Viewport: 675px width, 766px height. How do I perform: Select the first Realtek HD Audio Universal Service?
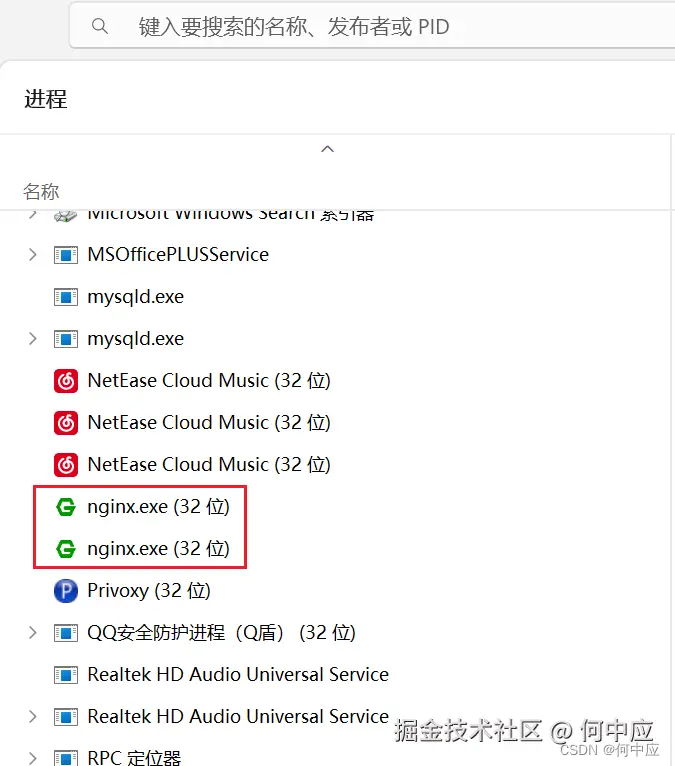pos(238,675)
